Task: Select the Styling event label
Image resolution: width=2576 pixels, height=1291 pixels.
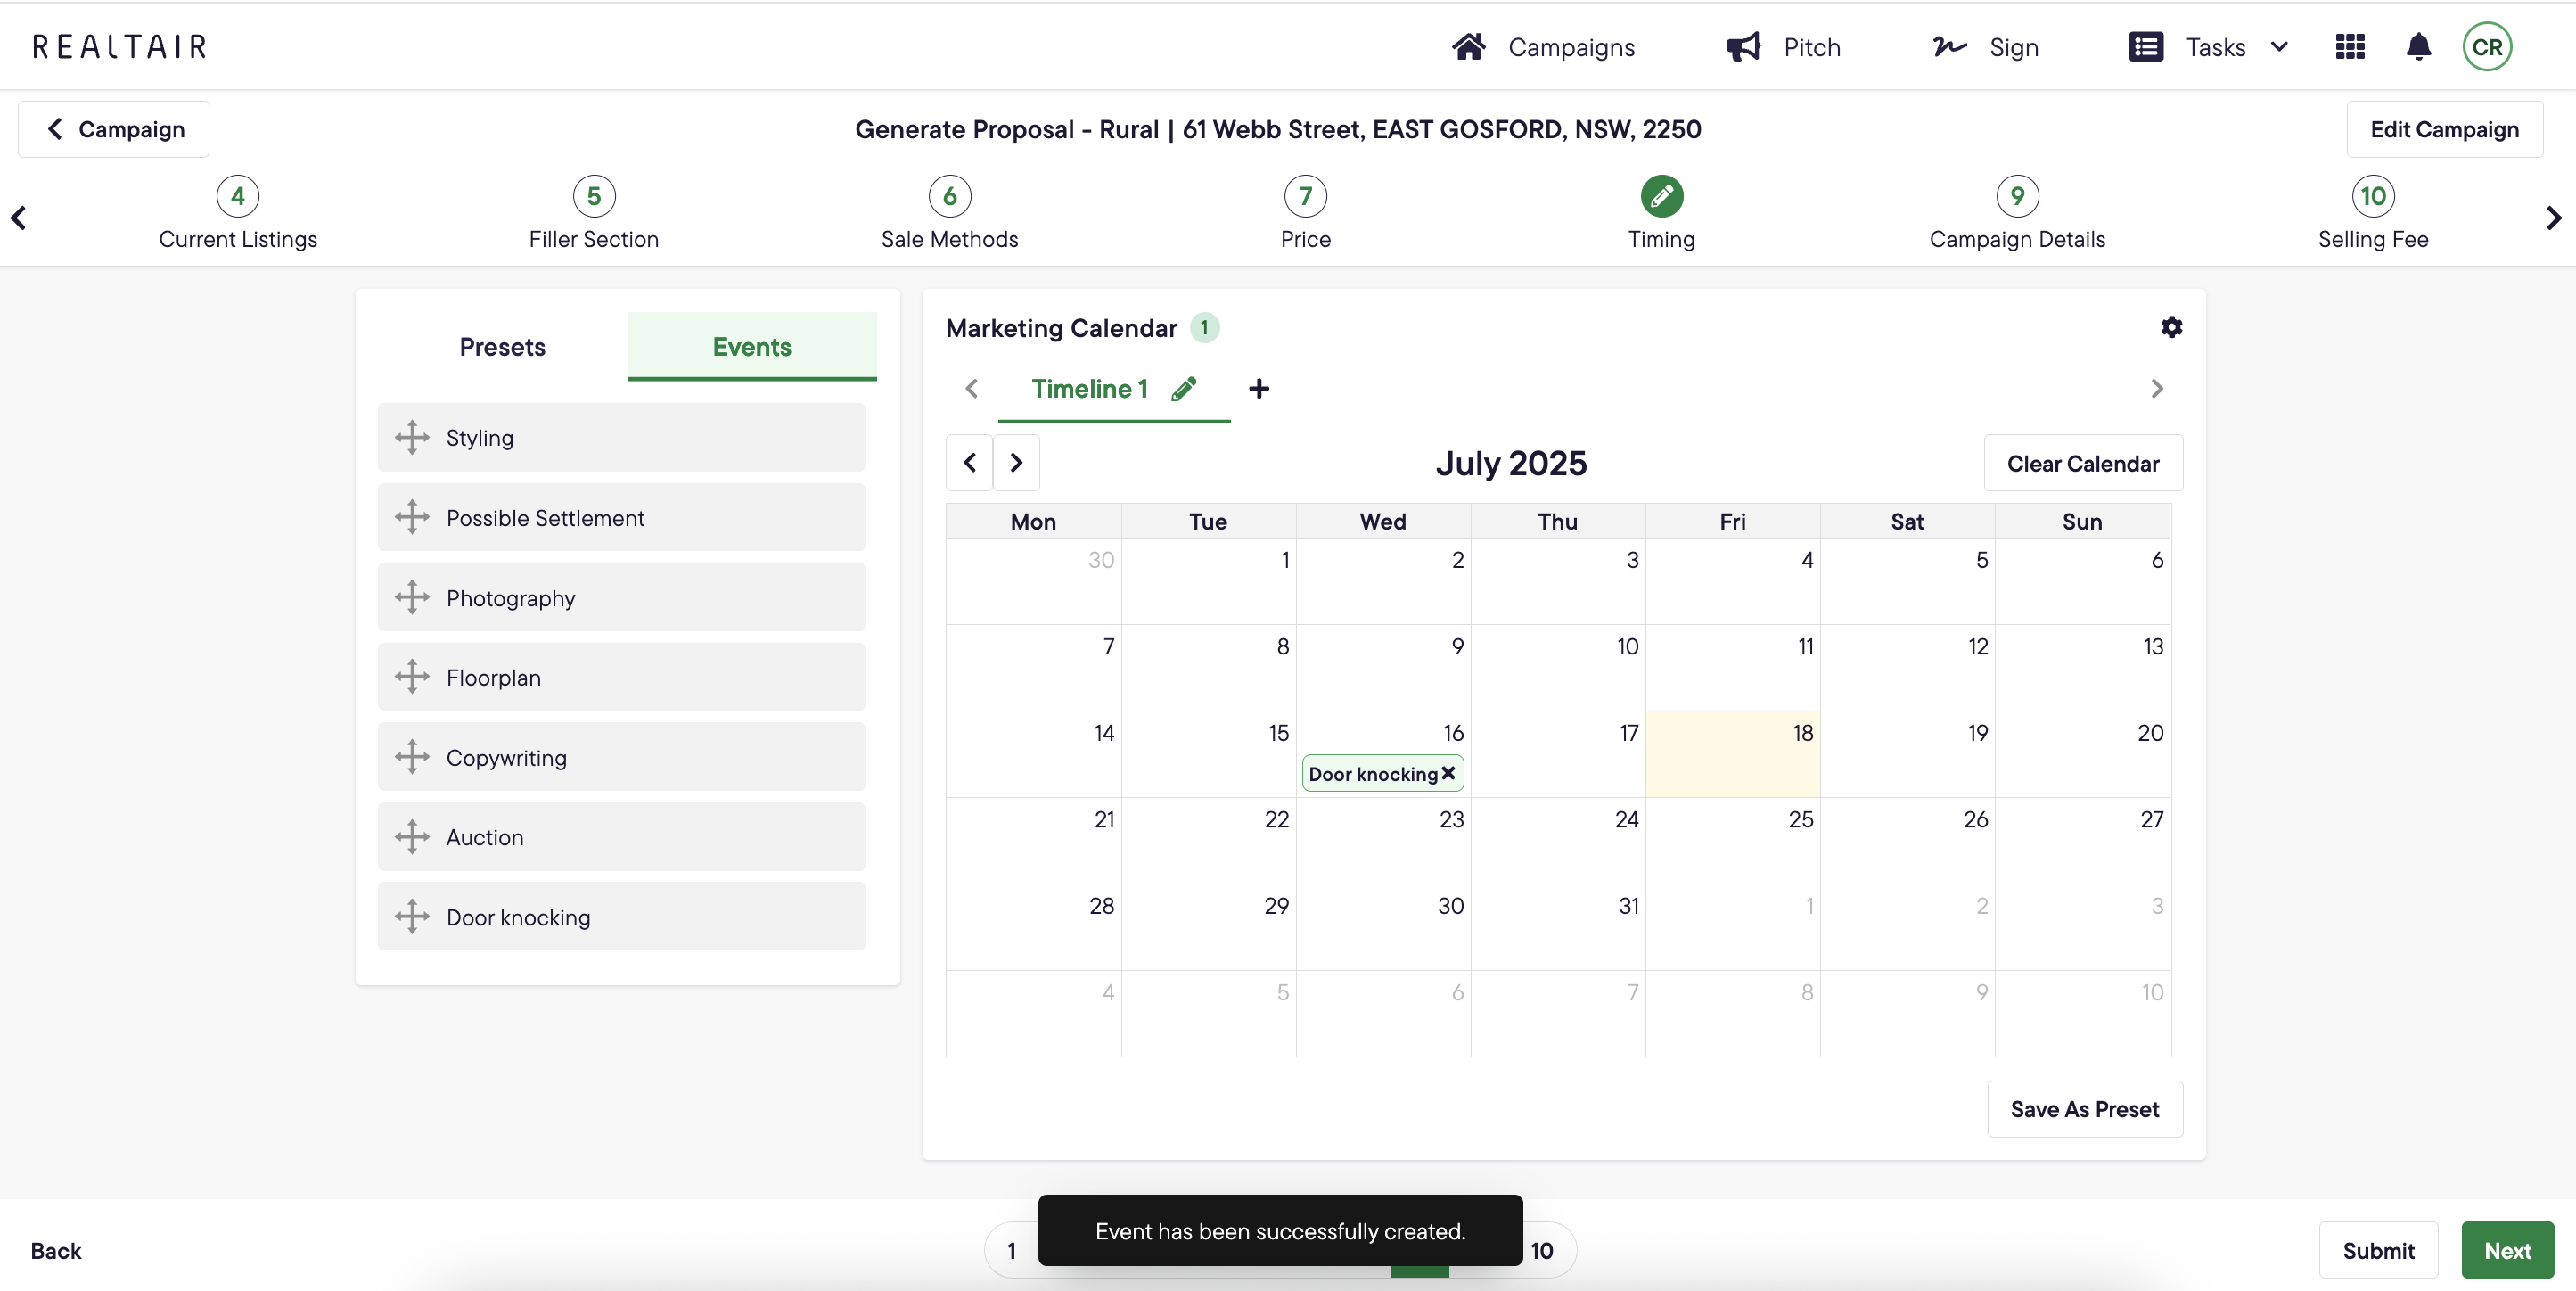Action: (x=480, y=438)
